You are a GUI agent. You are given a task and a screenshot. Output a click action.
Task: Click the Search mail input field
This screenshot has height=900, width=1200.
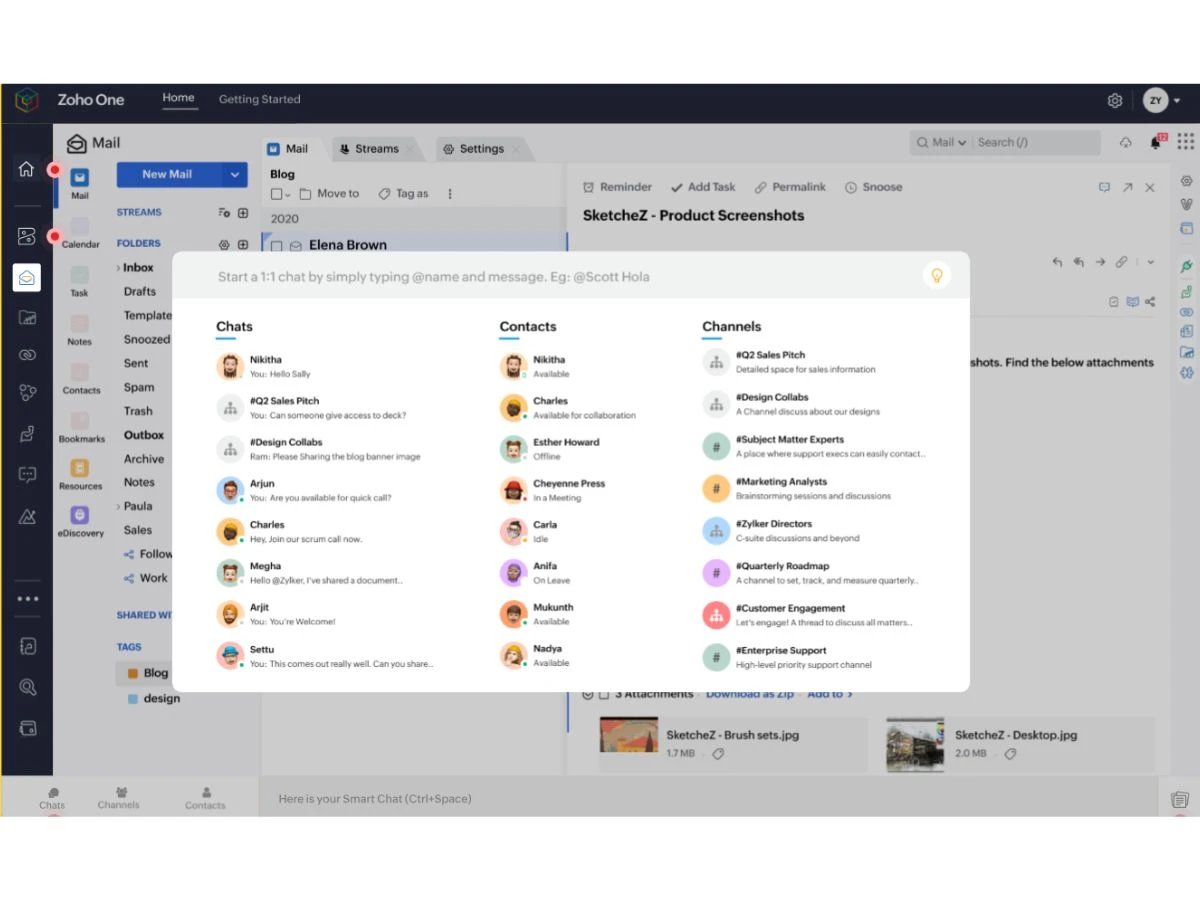point(1036,142)
